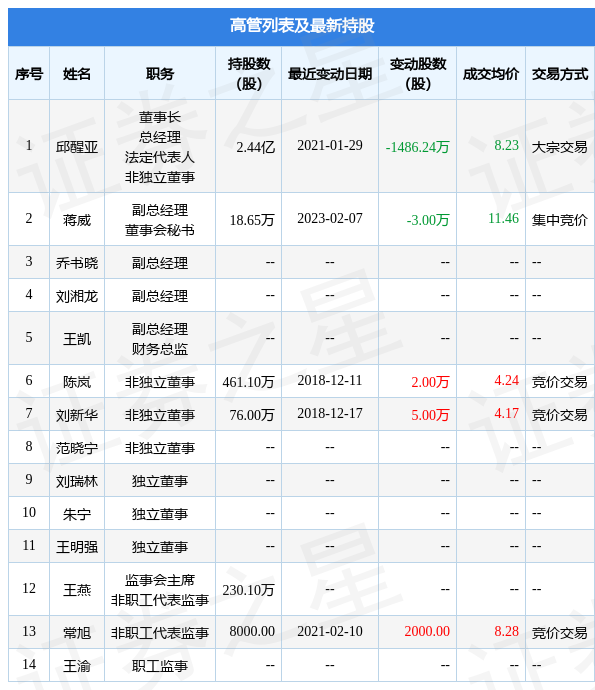Click the name 王明强
Viewport: 595px width, 690px height.
coord(77,547)
